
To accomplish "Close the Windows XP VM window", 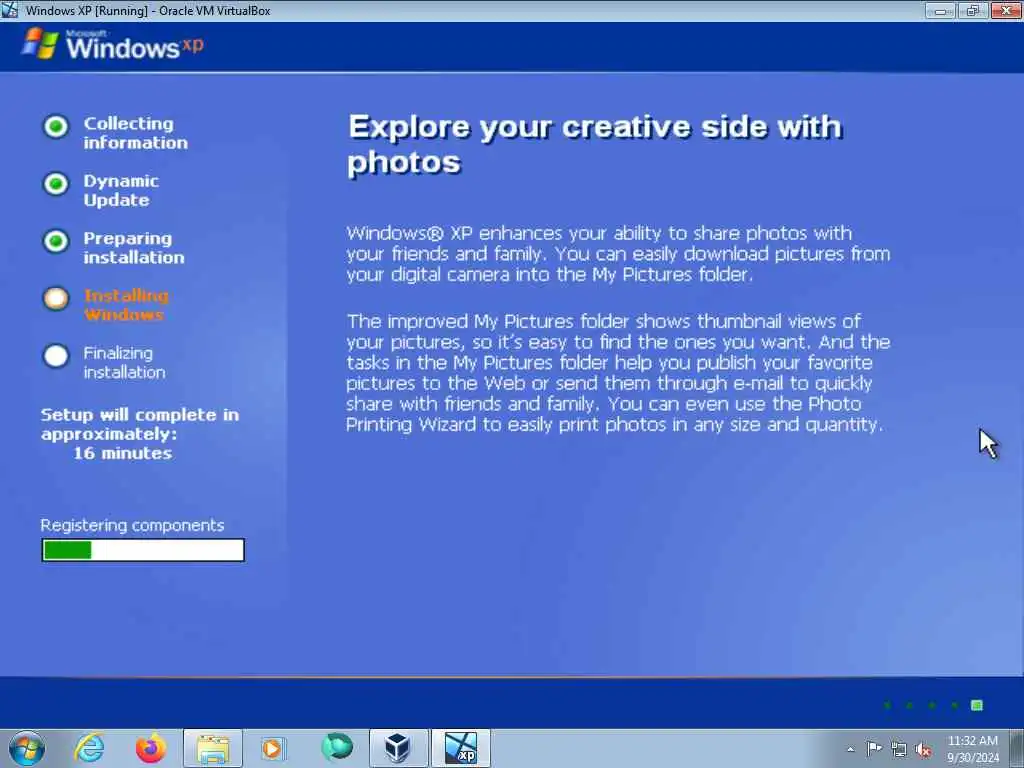I will point(1006,10).
